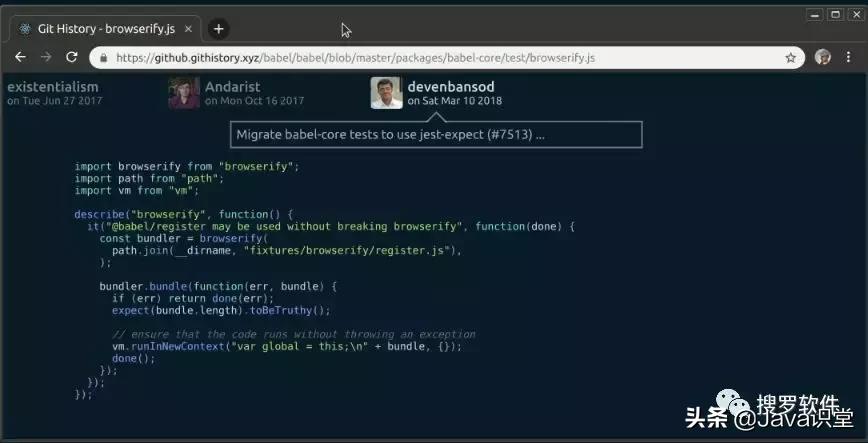Select the existentialism commit author
This screenshot has width=868, height=443.
(x=53, y=87)
